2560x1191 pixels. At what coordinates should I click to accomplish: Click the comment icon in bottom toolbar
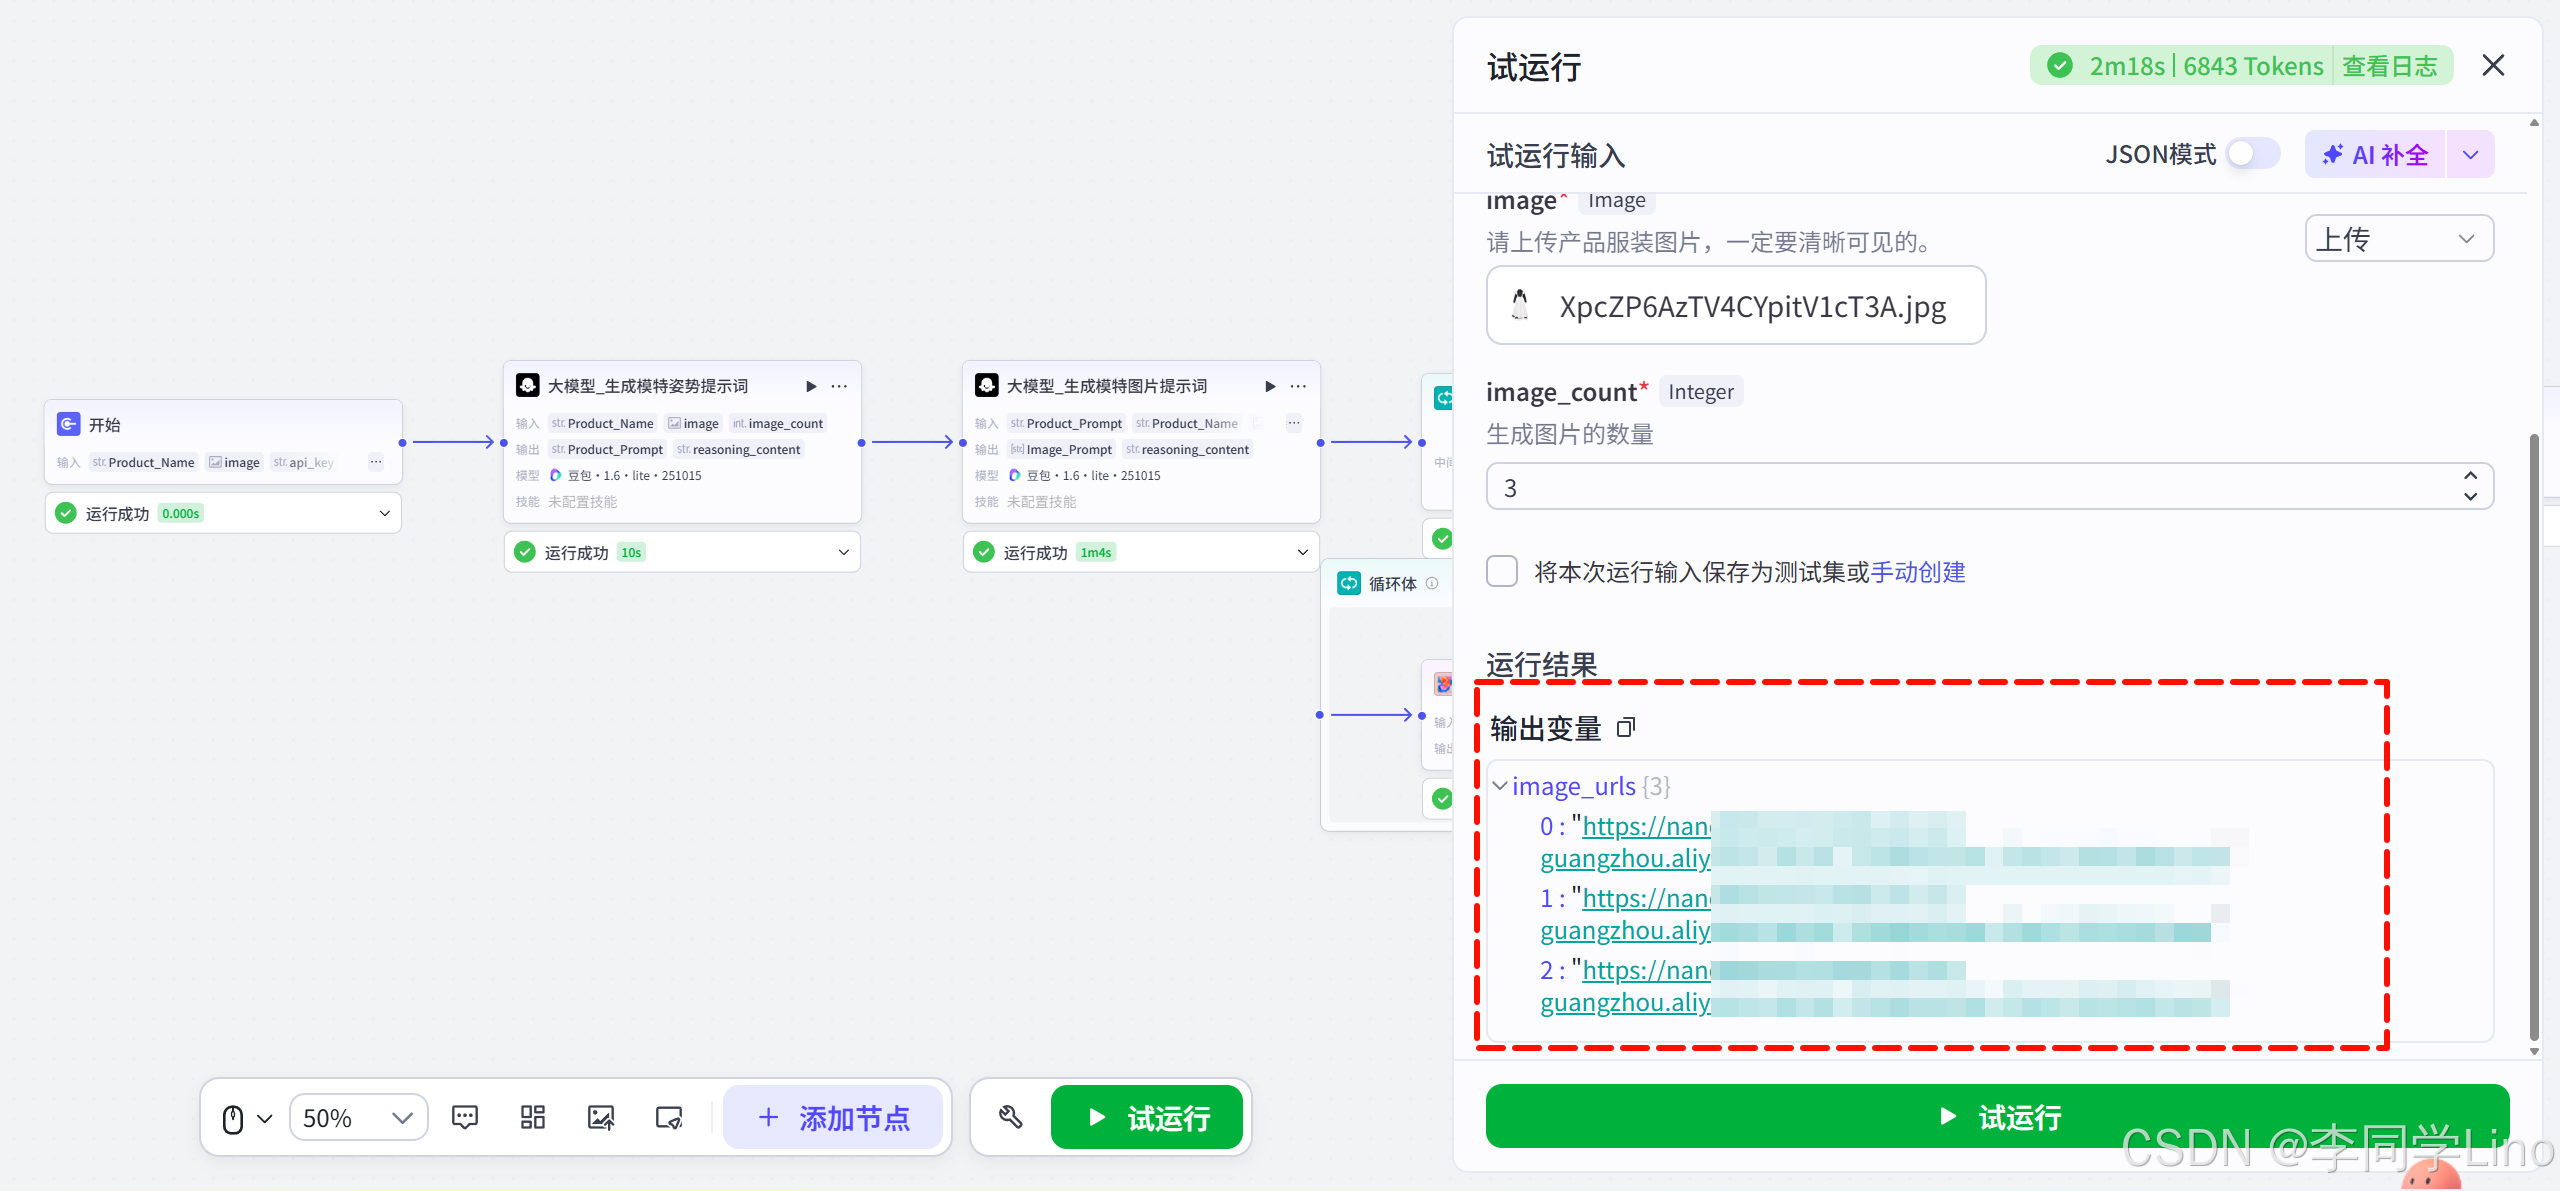pyautogui.click(x=465, y=1117)
